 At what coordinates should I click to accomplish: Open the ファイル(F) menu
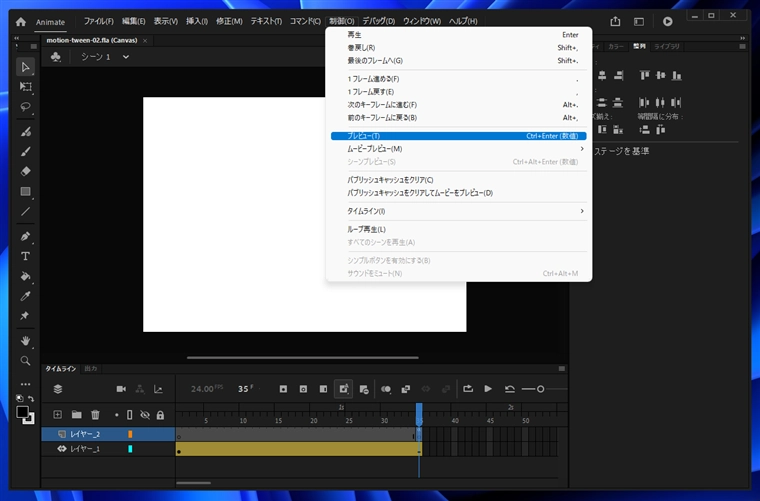(98, 21)
